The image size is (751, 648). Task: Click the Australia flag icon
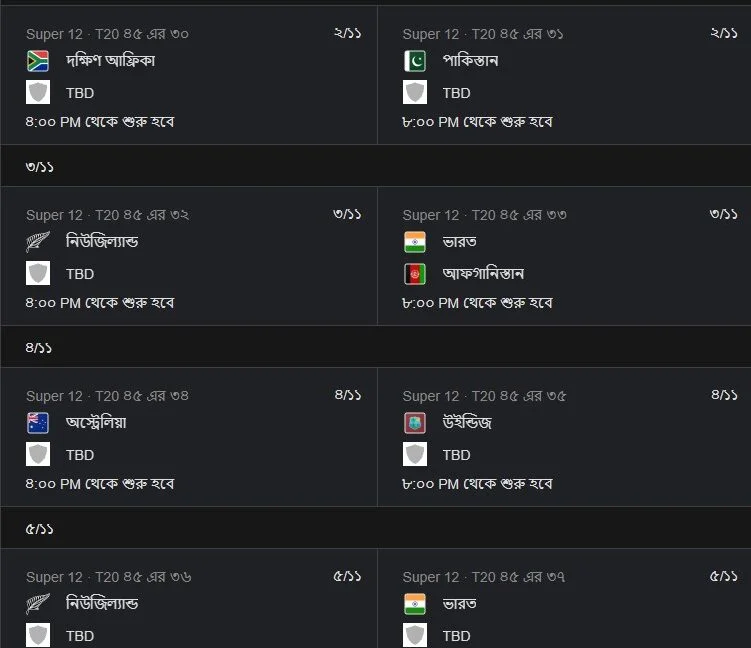[x=38, y=423]
